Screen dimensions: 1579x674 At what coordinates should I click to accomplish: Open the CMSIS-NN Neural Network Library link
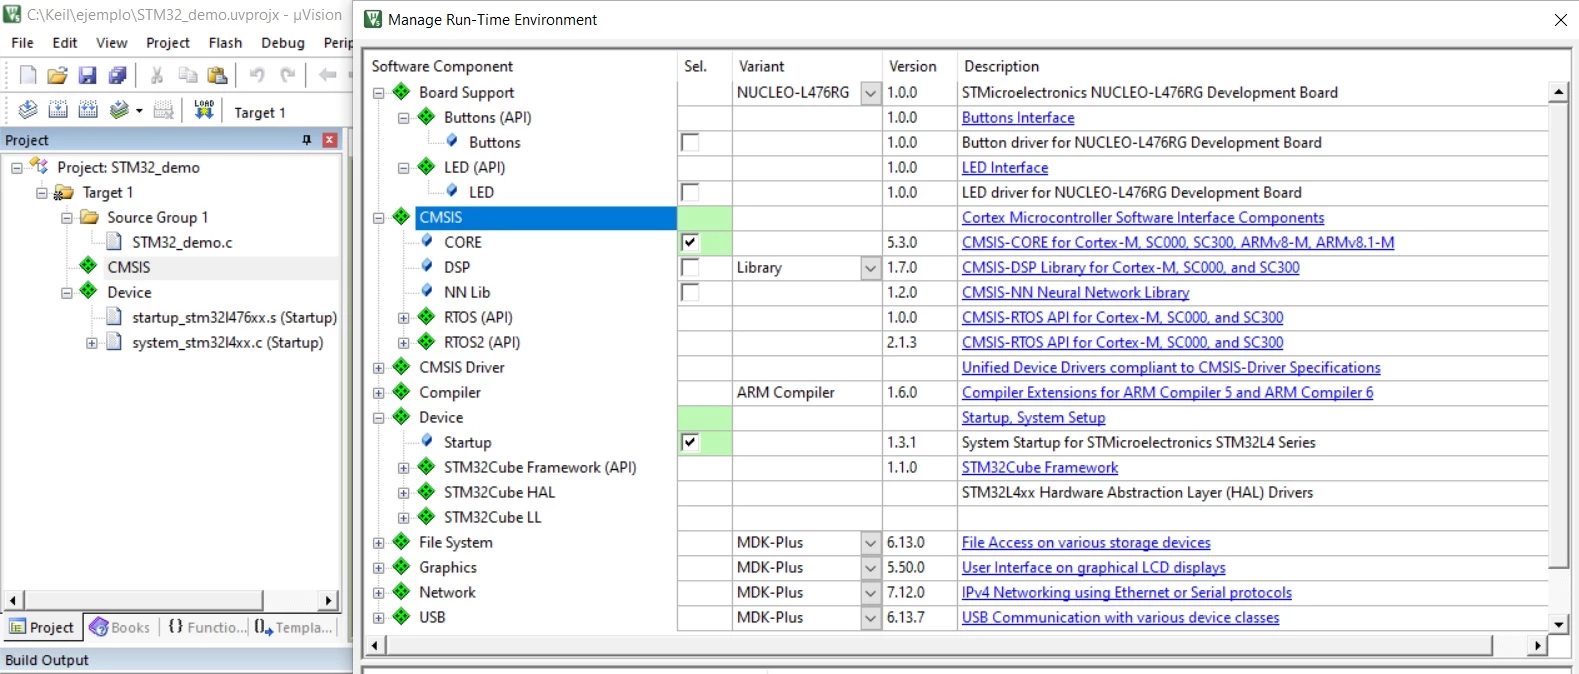[1075, 292]
